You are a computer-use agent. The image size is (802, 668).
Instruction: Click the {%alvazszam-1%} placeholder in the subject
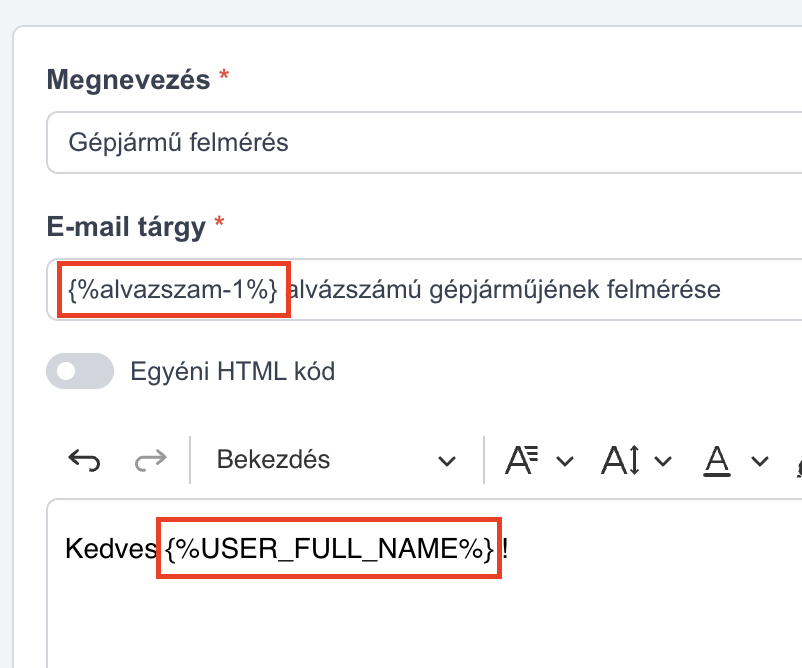173,290
